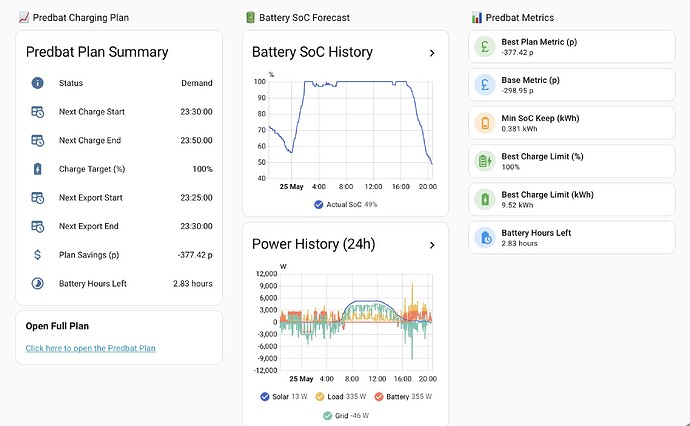The width and height of the screenshot is (690, 426).
Task: Click the Battery Hours Left clock icon in Plan Summary
Action: point(37,283)
